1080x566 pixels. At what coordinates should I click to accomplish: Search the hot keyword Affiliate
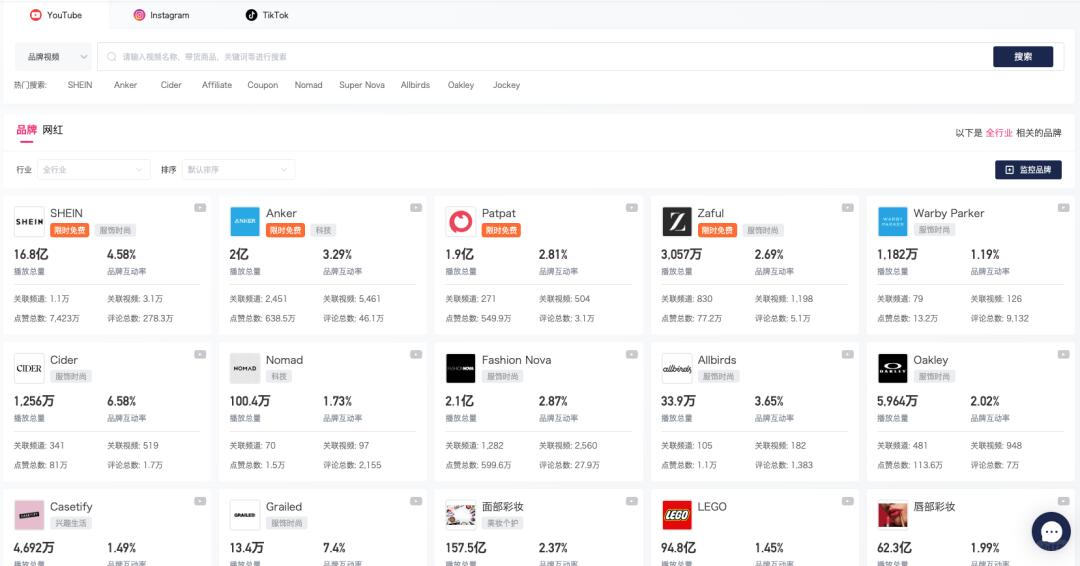217,85
